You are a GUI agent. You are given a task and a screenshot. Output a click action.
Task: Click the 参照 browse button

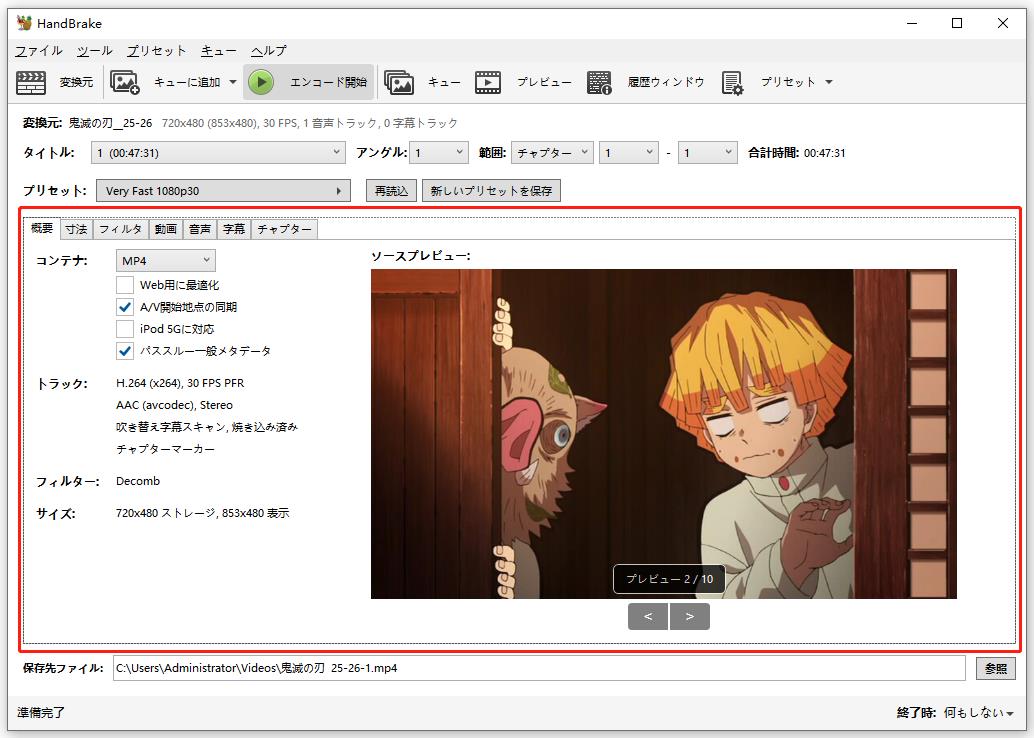tap(996, 668)
